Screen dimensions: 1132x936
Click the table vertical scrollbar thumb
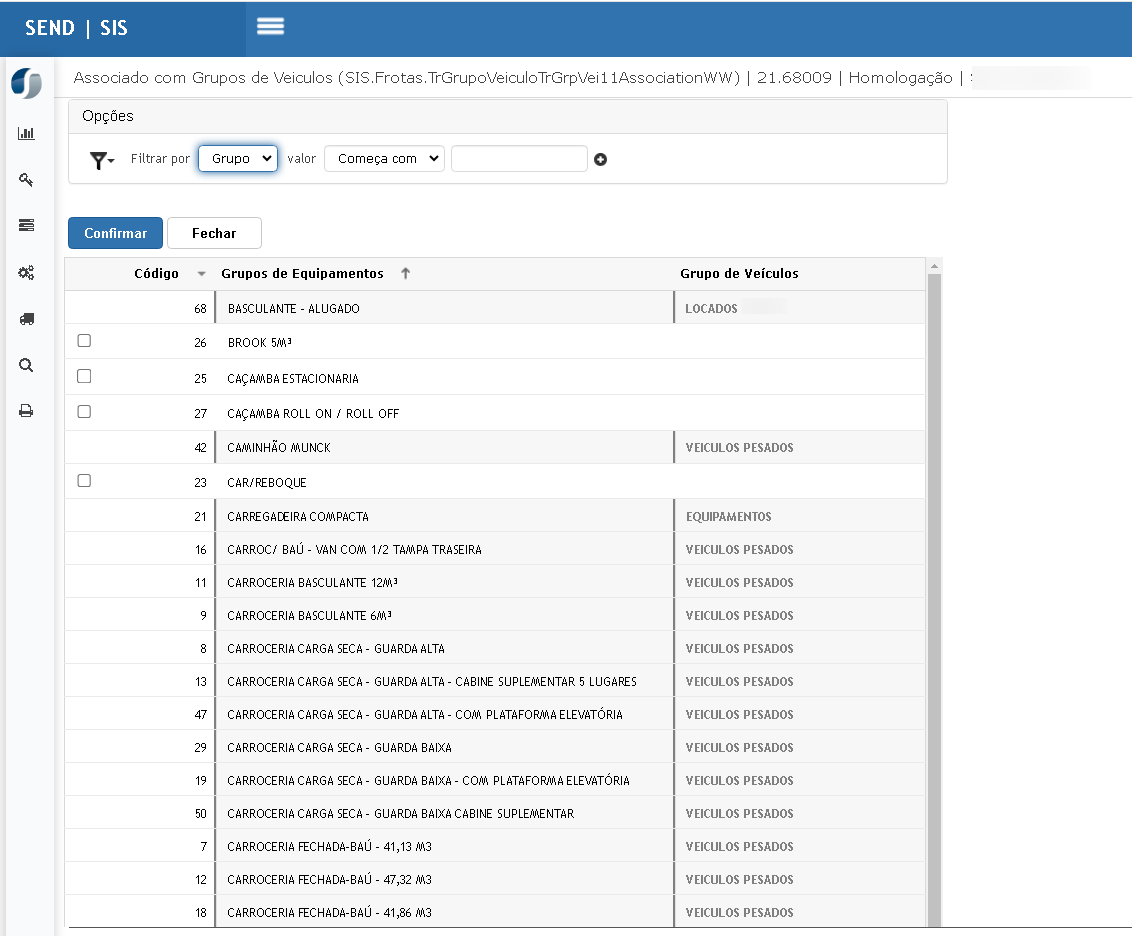click(x=934, y=599)
